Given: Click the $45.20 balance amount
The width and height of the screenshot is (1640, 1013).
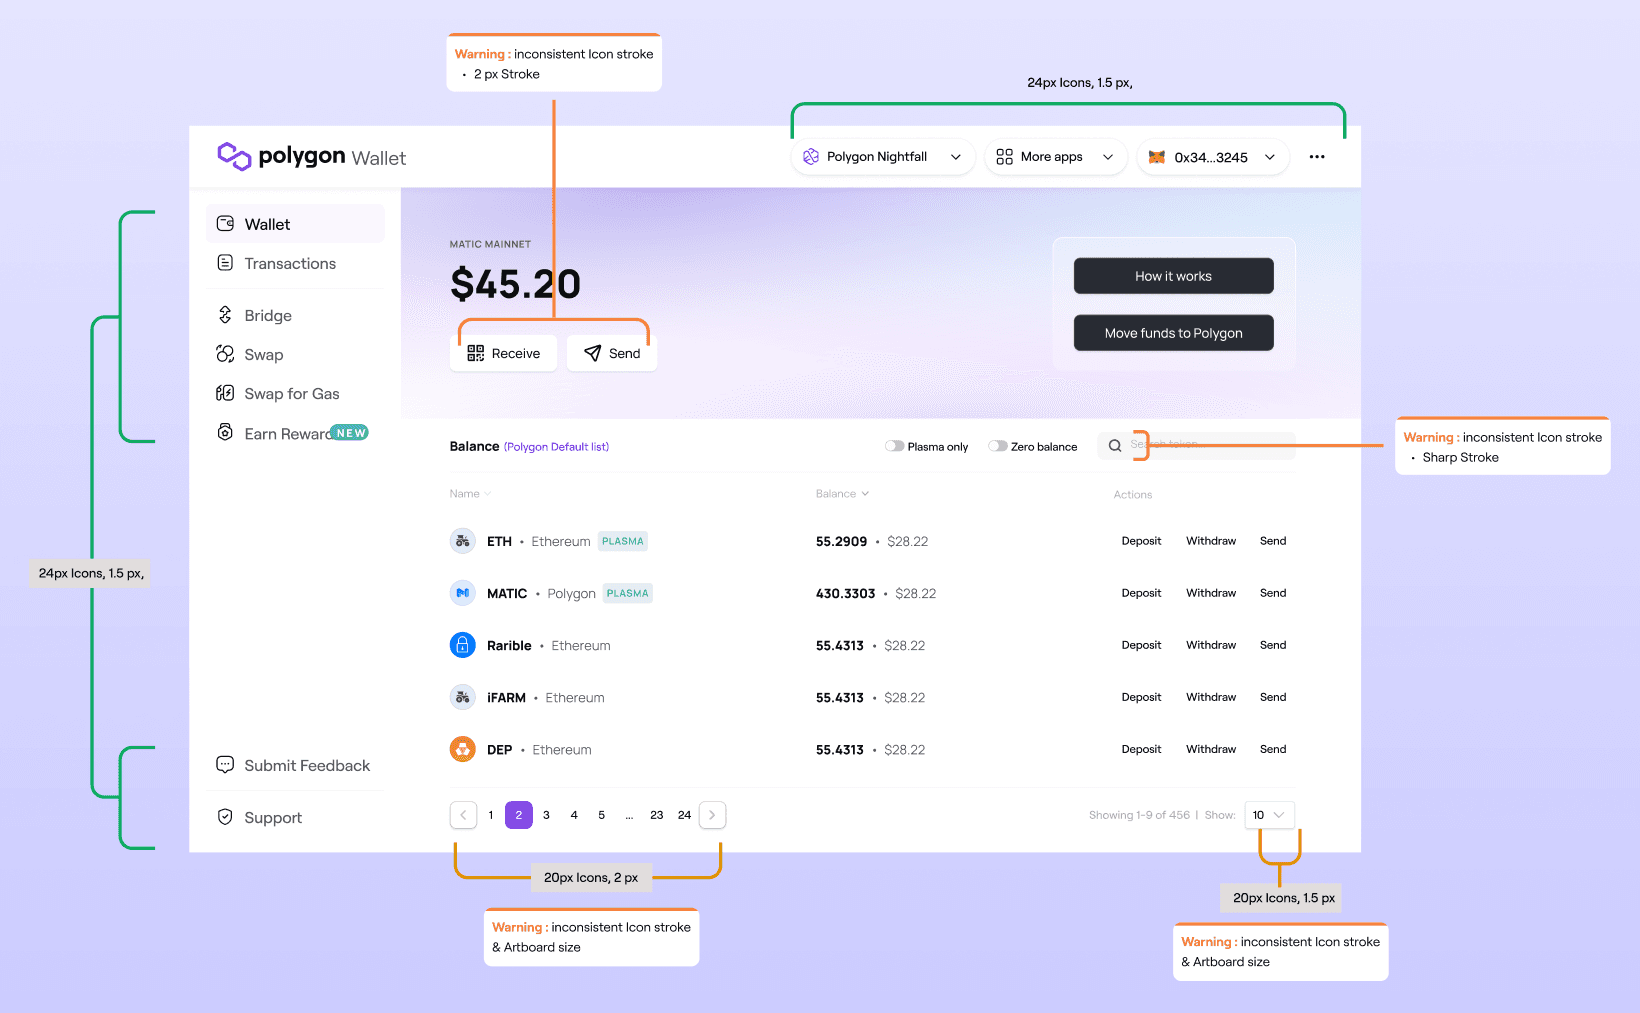Looking at the screenshot, I should (x=515, y=284).
